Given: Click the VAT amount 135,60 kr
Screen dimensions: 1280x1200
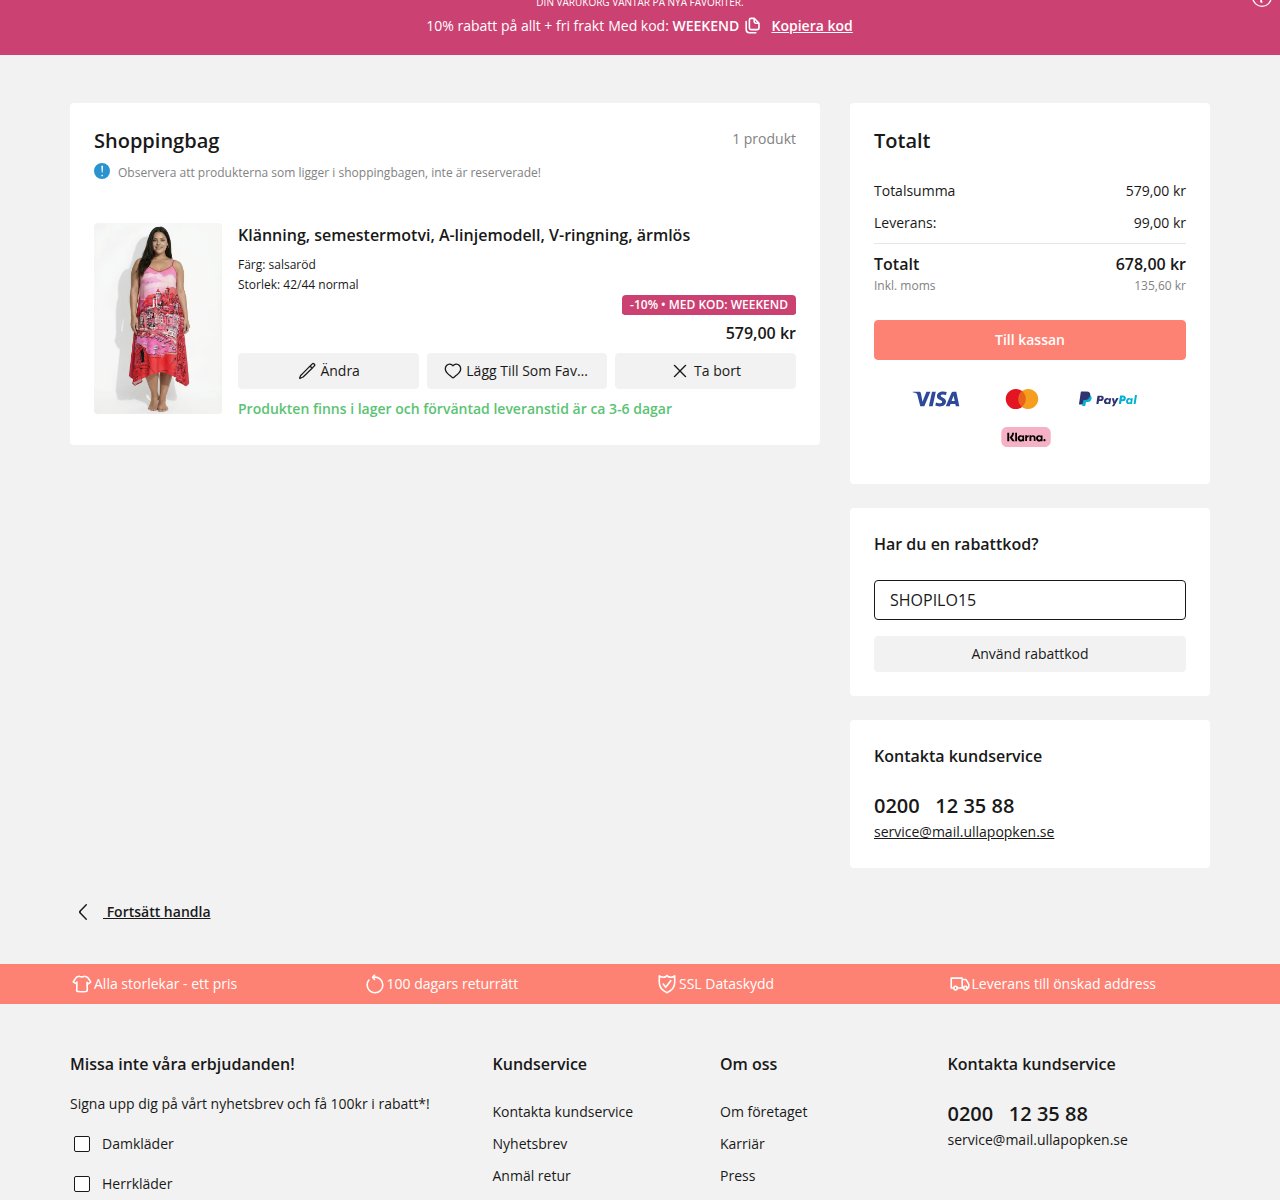Looking at the screenshot, I should (x=1160, y=286).
